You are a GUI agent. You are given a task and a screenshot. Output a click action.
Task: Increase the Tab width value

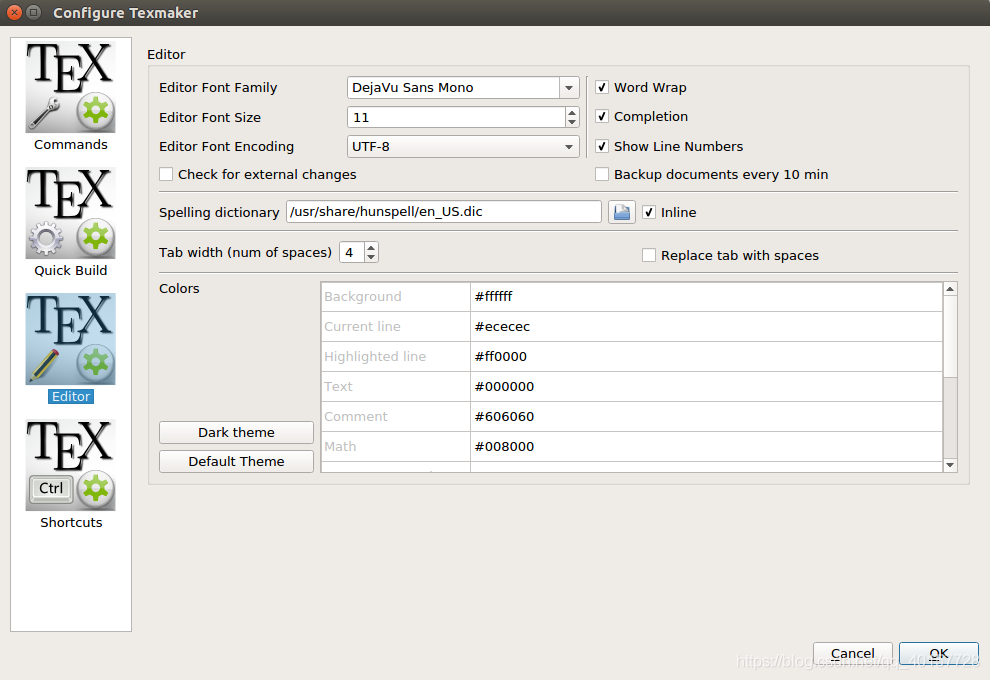pyautogui.click(x=371, y=248)
